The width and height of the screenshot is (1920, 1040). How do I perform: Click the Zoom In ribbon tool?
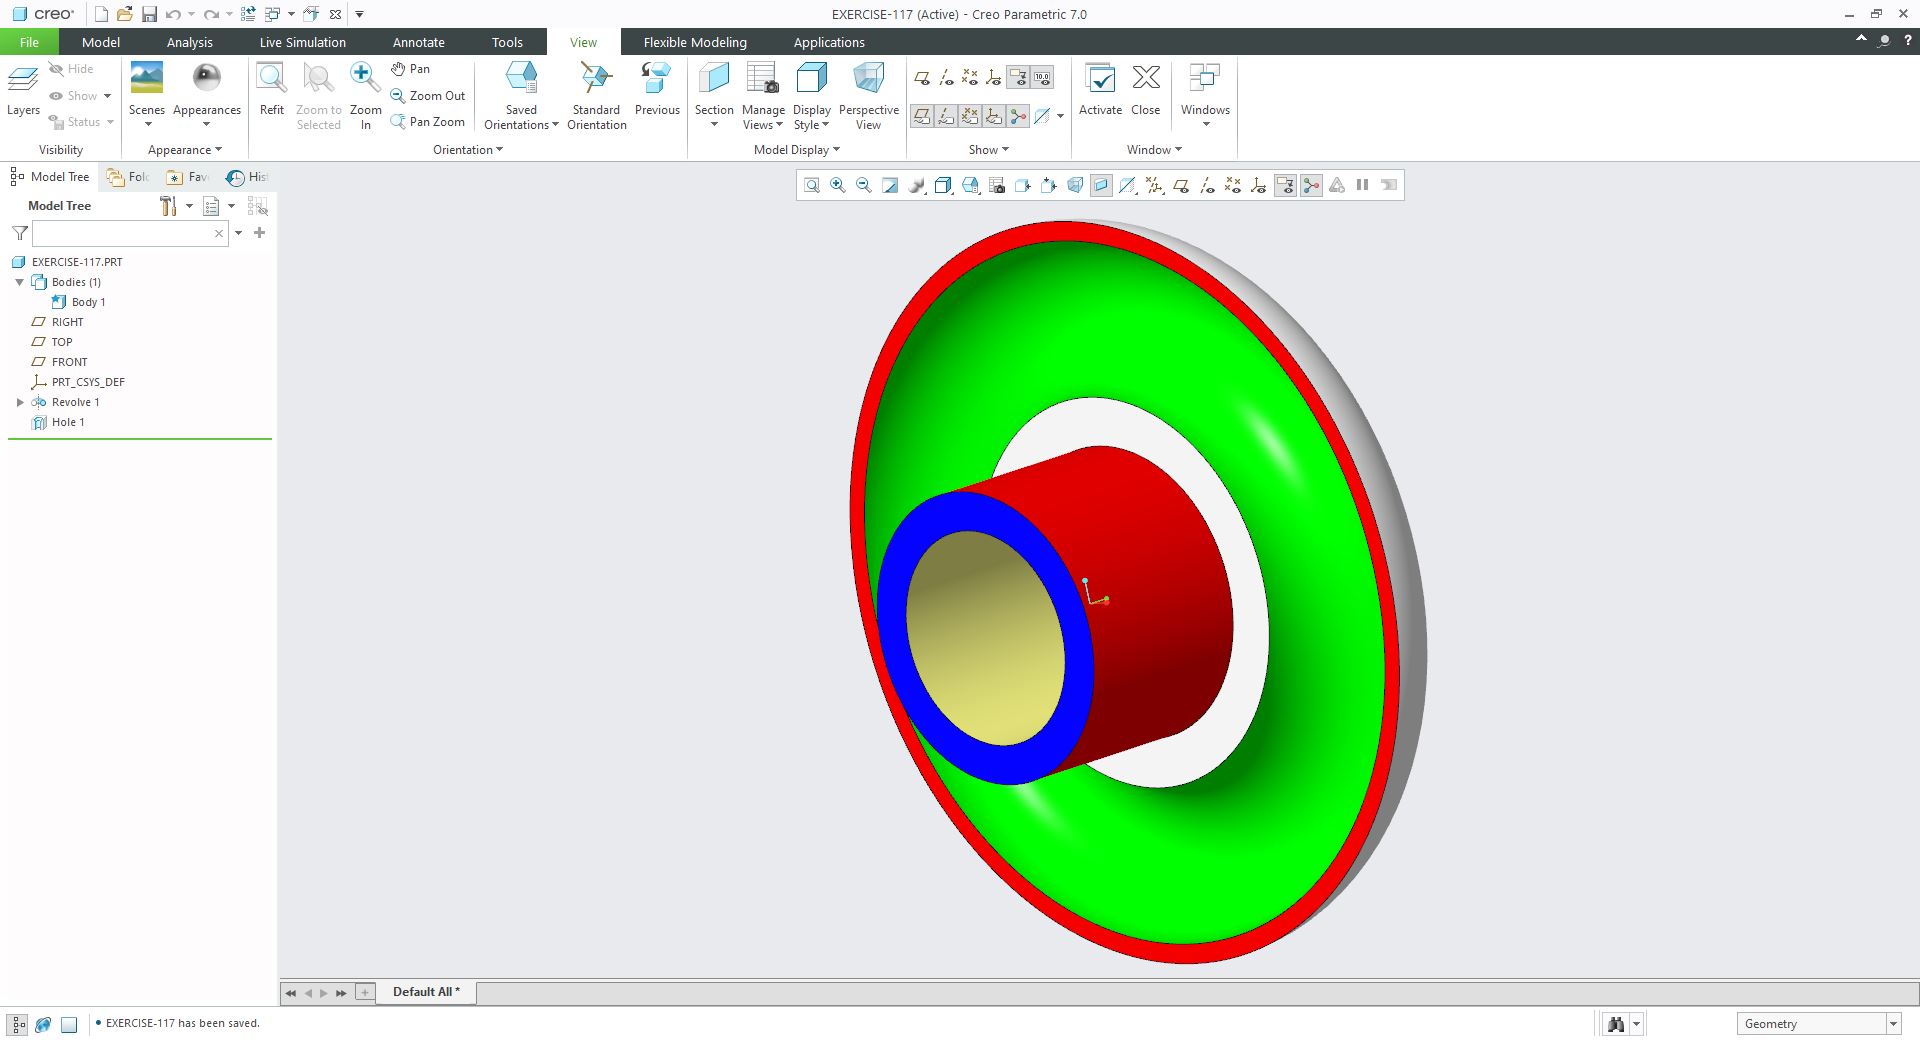click(365, 95)
